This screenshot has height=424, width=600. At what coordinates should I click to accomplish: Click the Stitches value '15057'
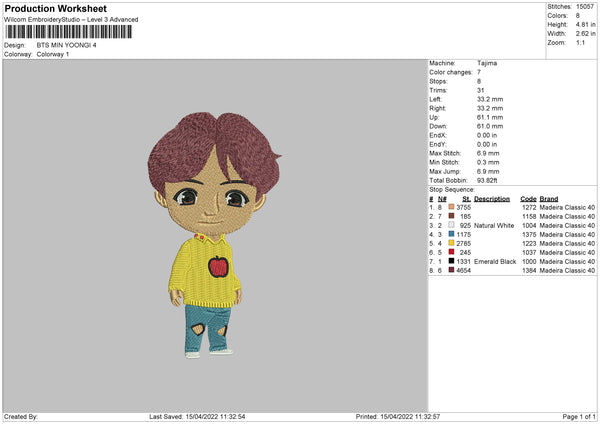(585, 7)
